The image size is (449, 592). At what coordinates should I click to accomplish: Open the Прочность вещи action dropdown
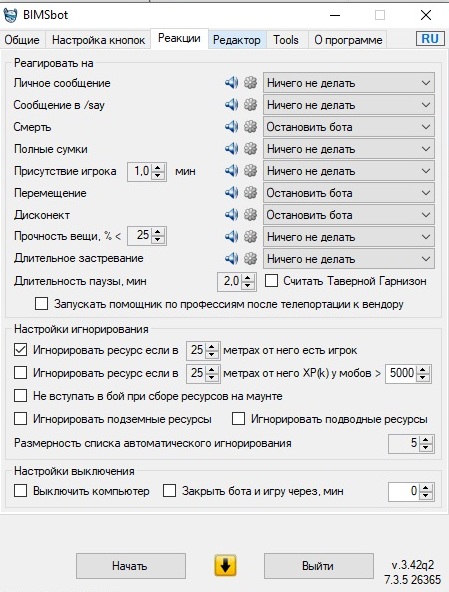pos(349,237)
